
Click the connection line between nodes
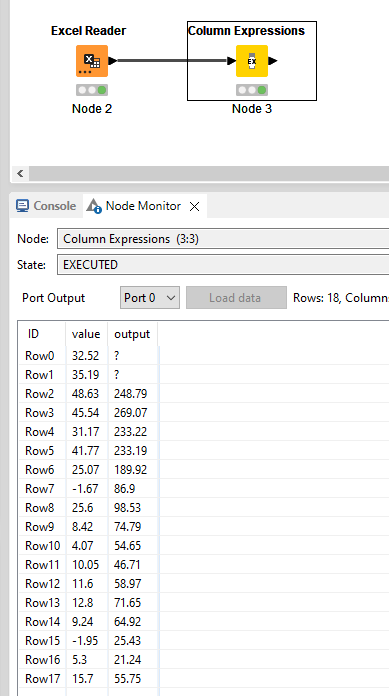pos(172,61)
